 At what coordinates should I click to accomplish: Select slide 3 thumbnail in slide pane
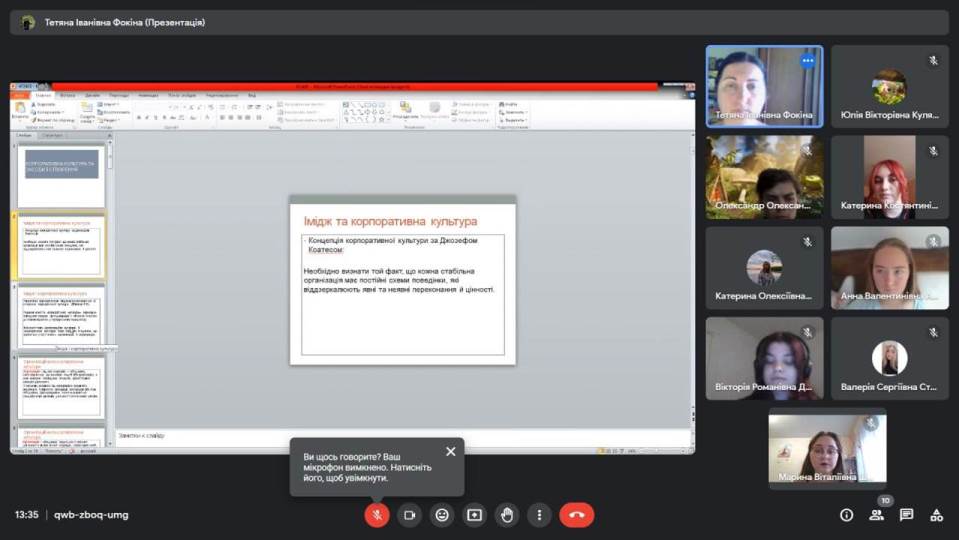pos(61,316)
